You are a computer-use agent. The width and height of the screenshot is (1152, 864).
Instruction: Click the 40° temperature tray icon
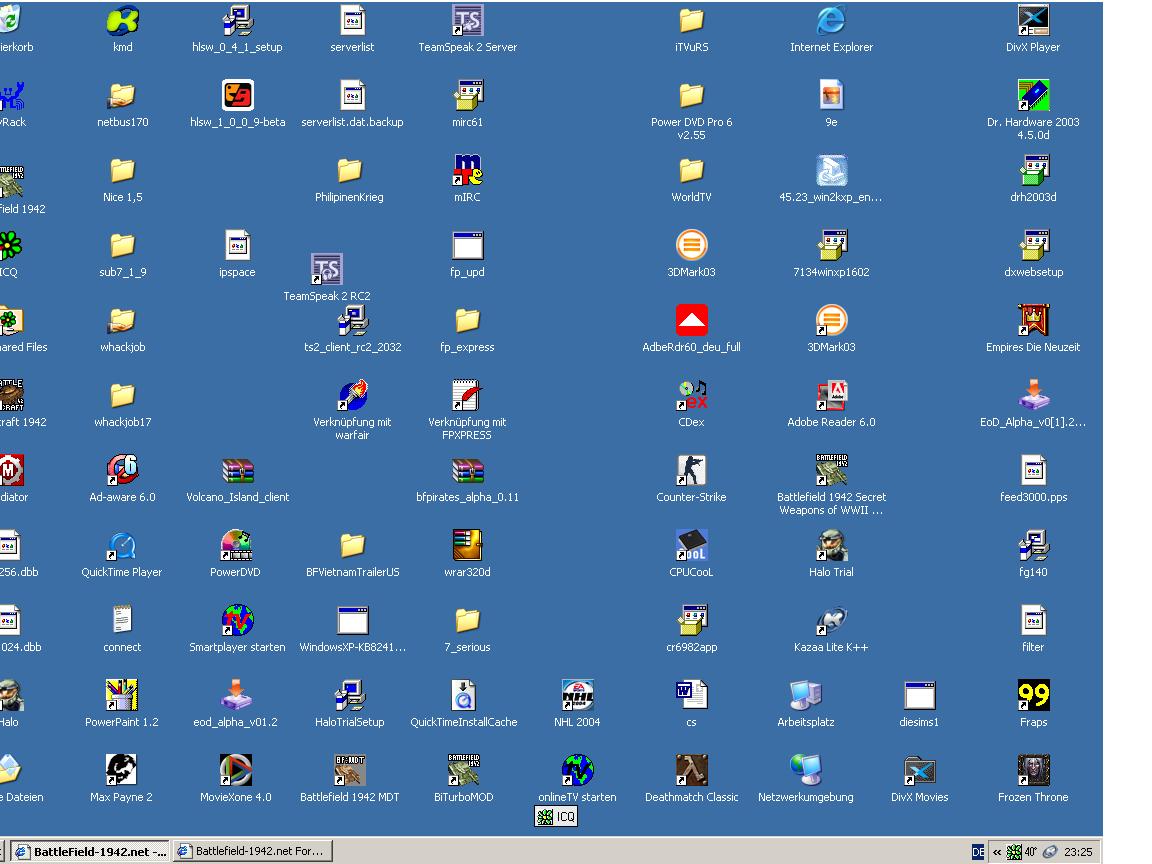1031,852
